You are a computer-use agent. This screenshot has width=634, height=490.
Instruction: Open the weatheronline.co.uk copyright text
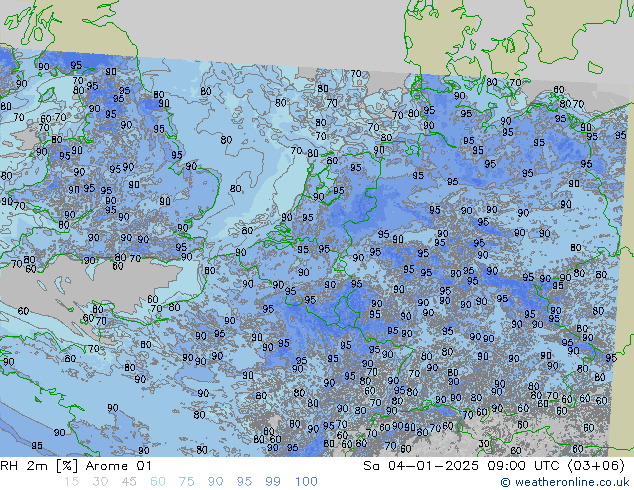pyautogui.click(x=564, y=482)
